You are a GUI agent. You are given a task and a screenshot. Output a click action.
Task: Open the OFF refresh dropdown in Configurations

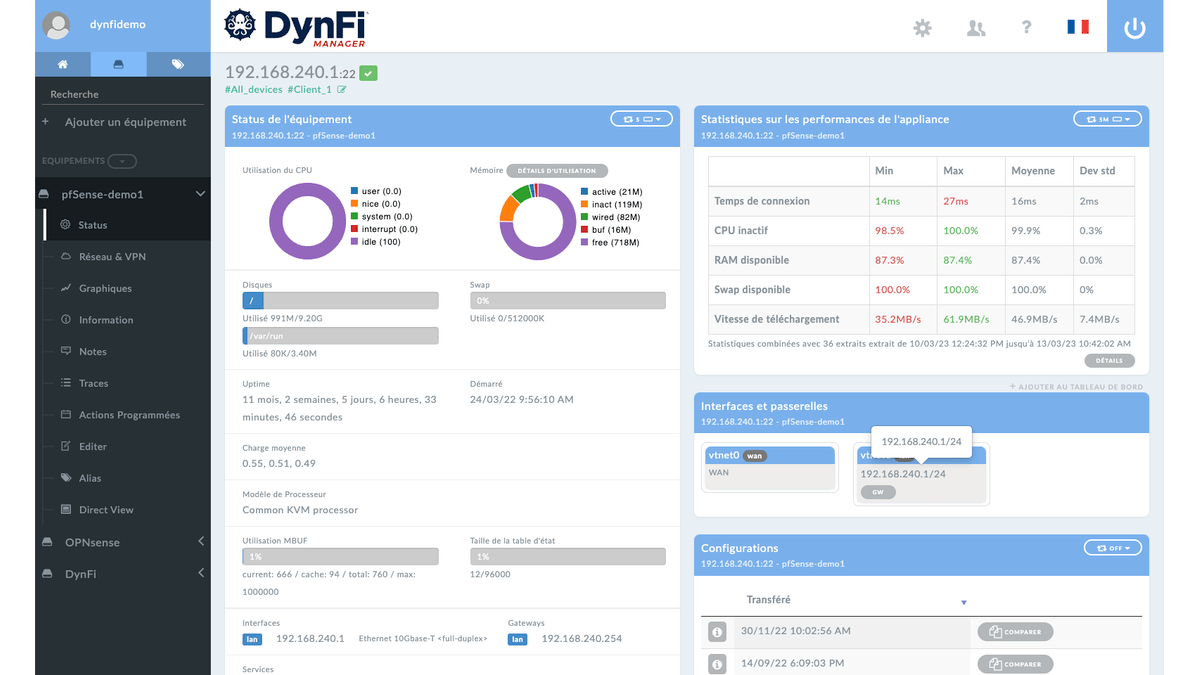point(1112,548)
